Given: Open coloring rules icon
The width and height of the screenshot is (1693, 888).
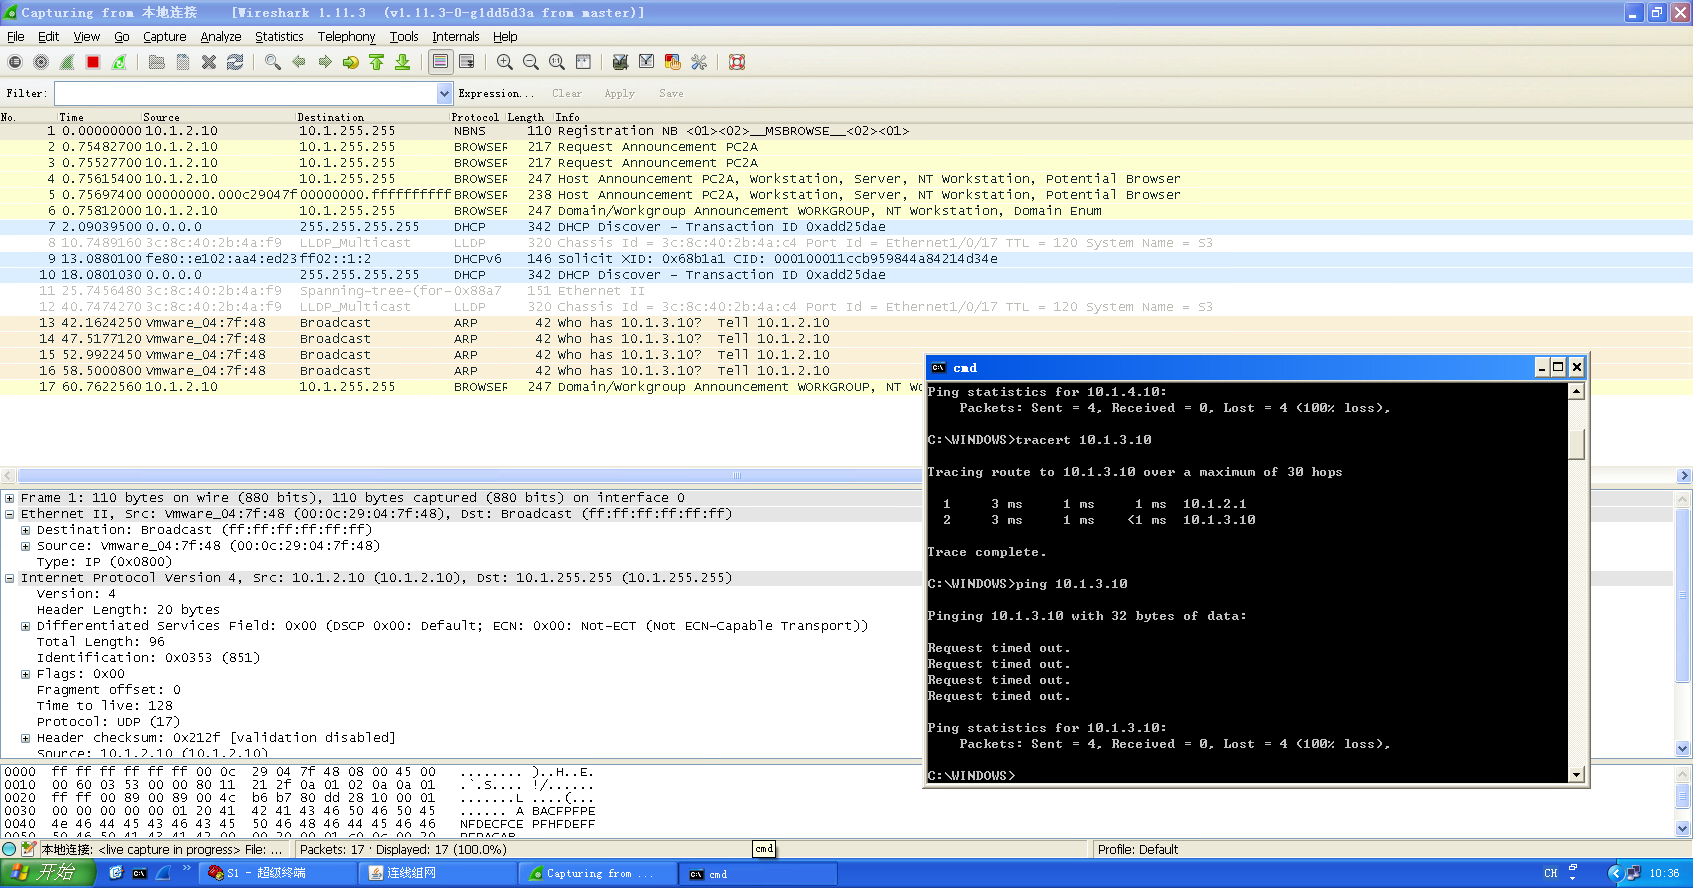Looking at the screenshot, I should pos(673,62).
